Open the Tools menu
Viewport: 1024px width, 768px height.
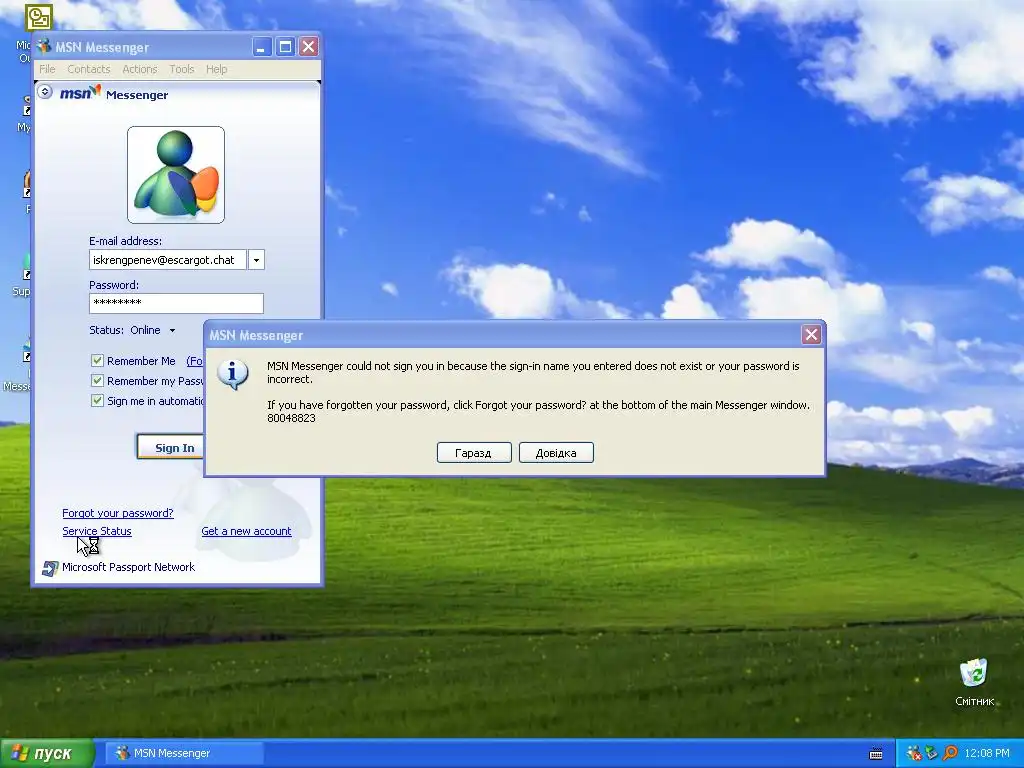tap(182, 69)
